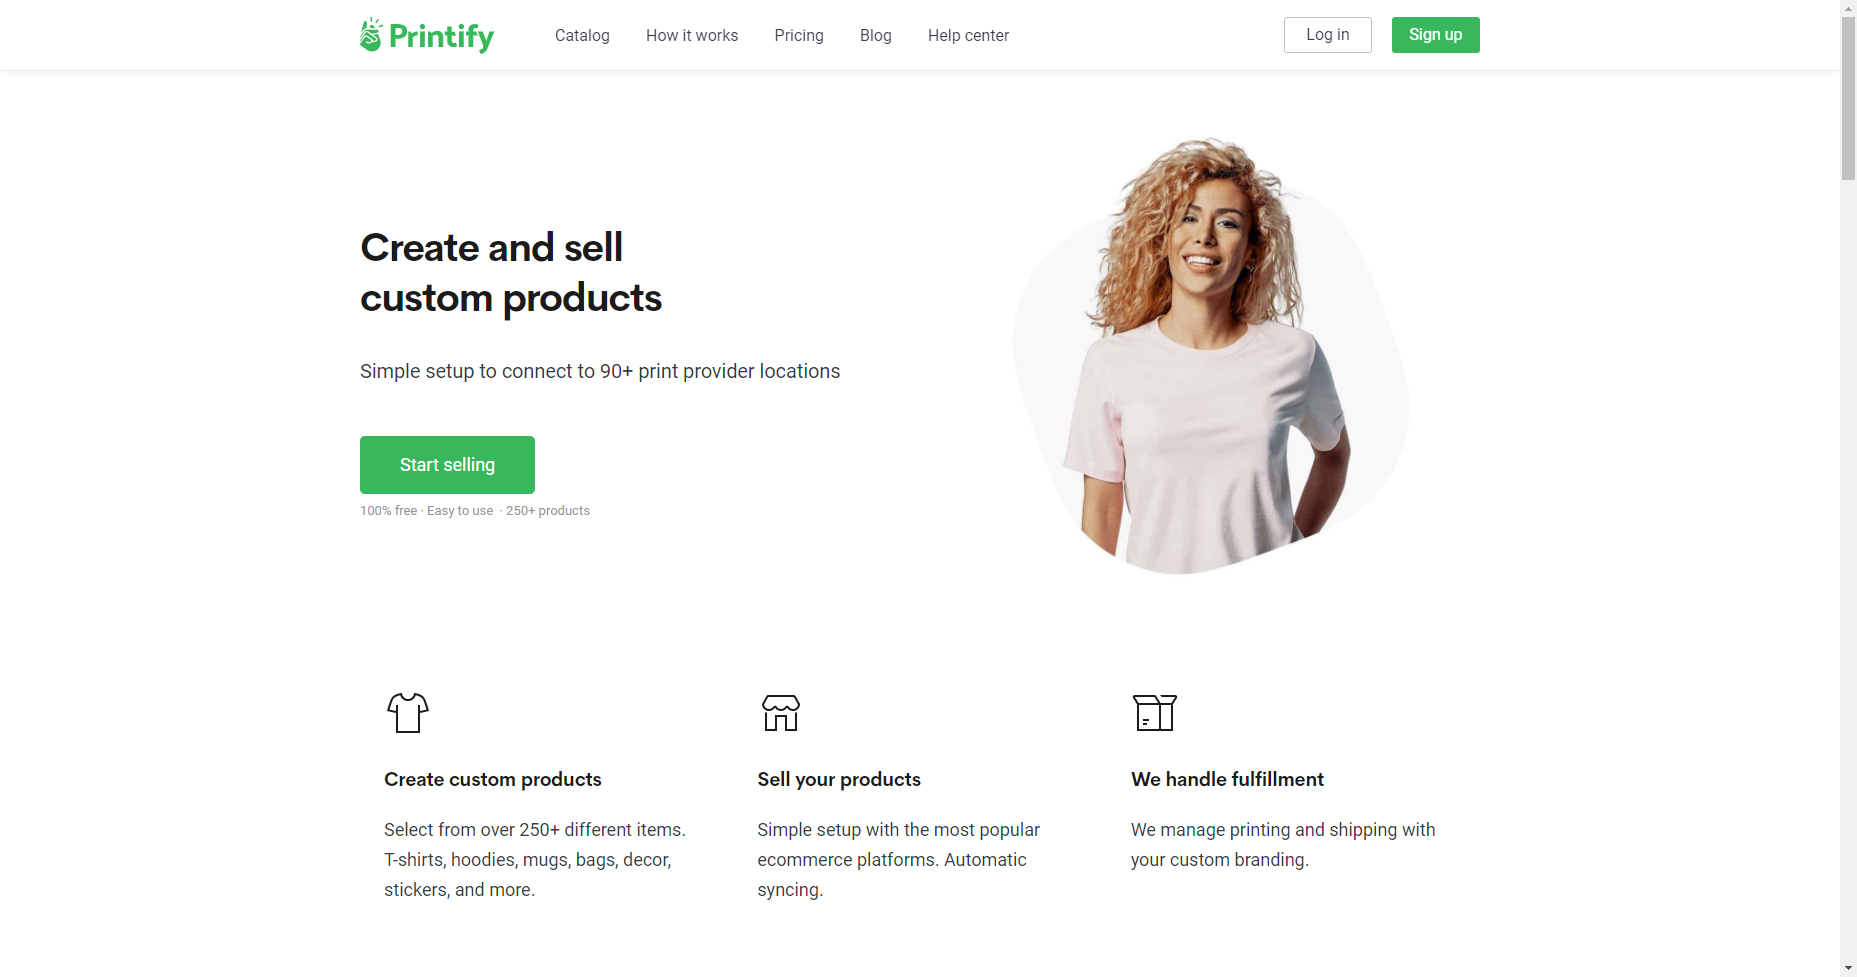1857x977 pixels.
Task: Click the Printify pineapple logo icon
Action: point(371,35)
